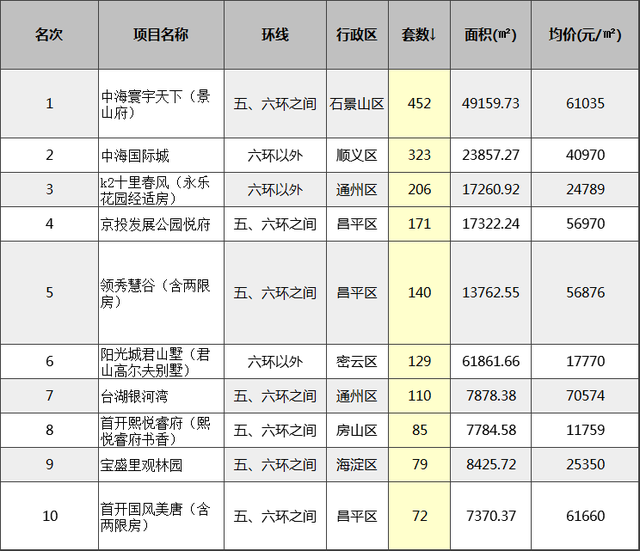Screen dimensions: 640x551
Task: Click the 面积(㎡) column header
Action: 491,35
